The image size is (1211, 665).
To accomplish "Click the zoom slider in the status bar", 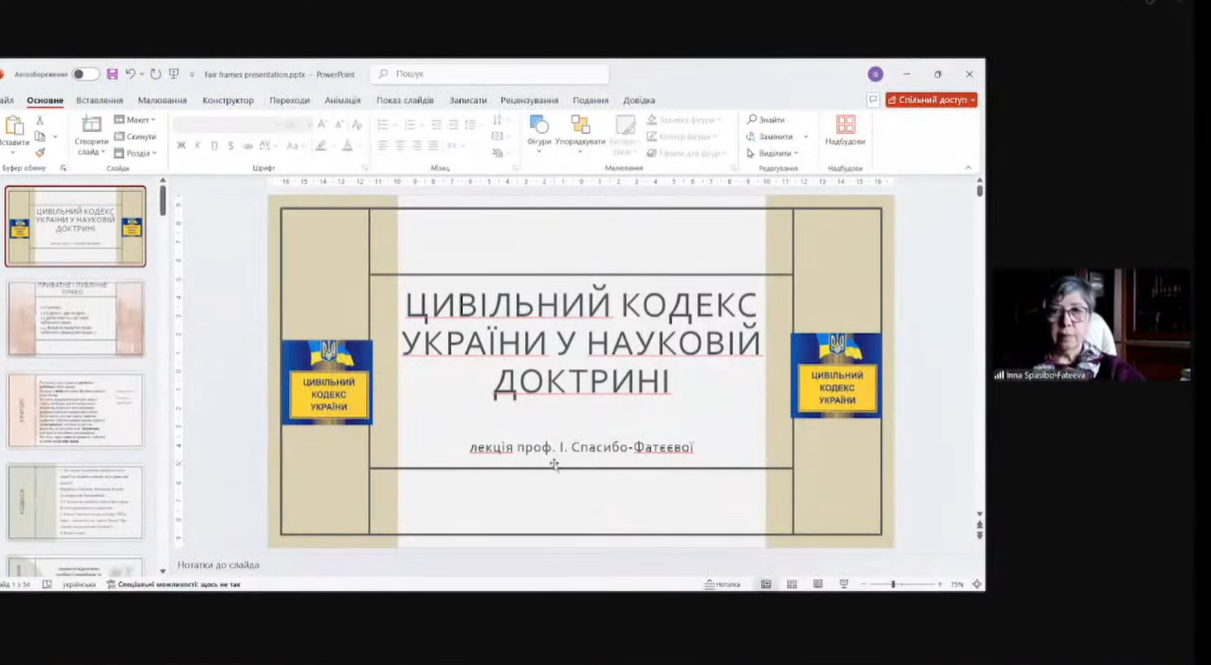I will point(893,584).
